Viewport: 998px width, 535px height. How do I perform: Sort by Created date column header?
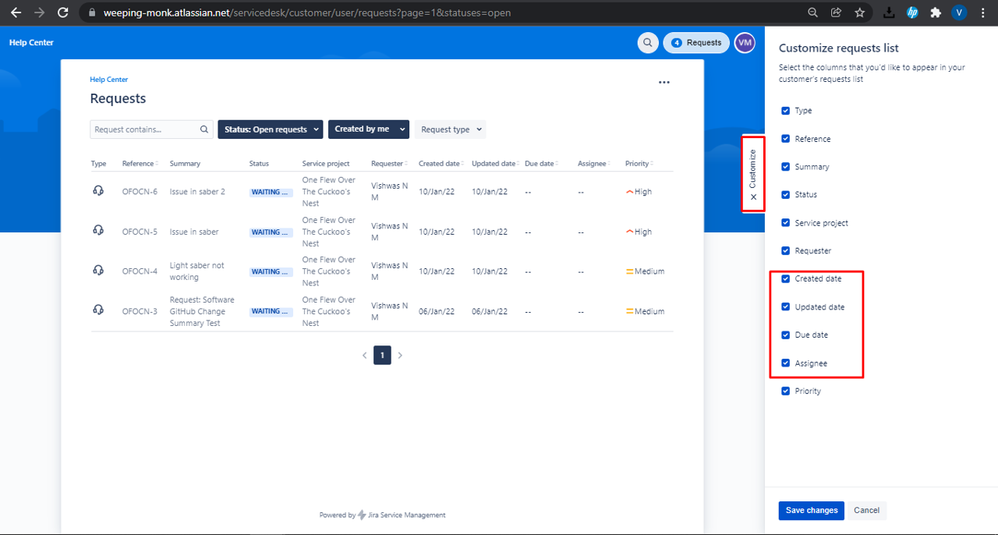(441, 163)
